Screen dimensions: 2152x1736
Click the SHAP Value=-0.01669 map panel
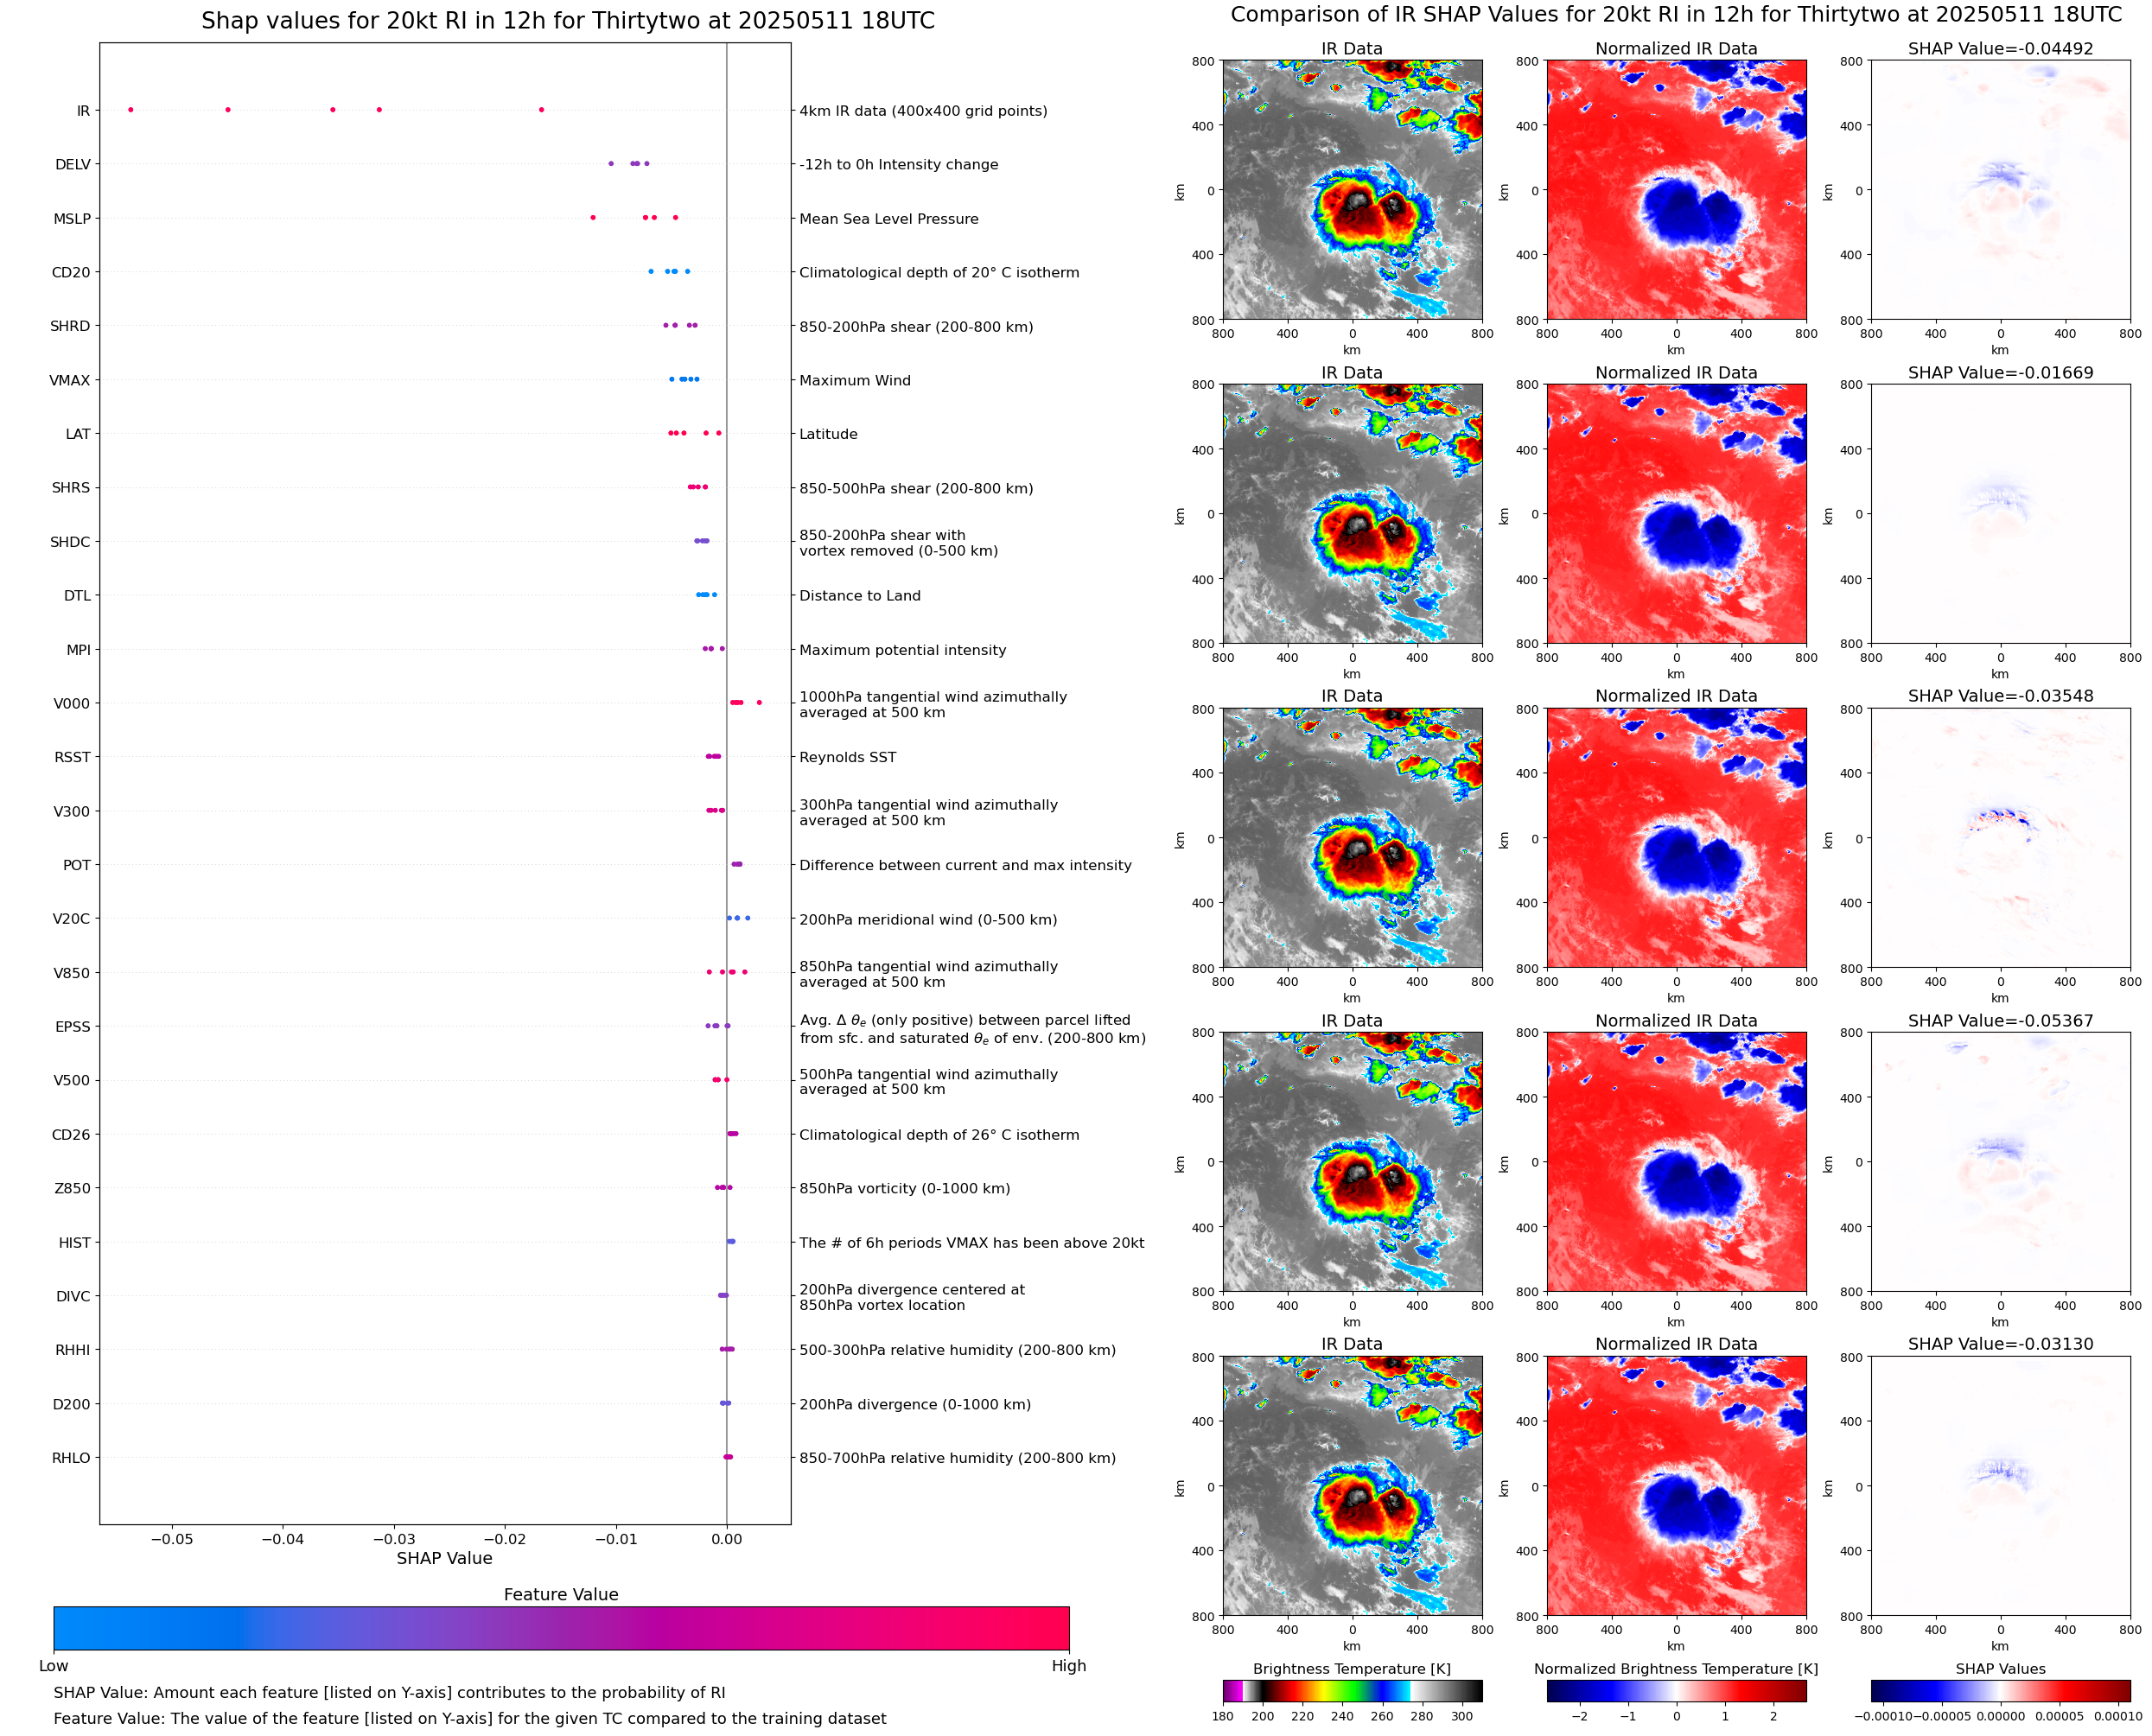[2000, 514]
